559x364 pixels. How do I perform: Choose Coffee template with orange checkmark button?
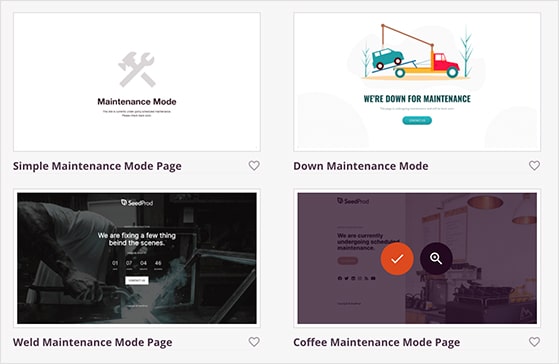point(397,258)
